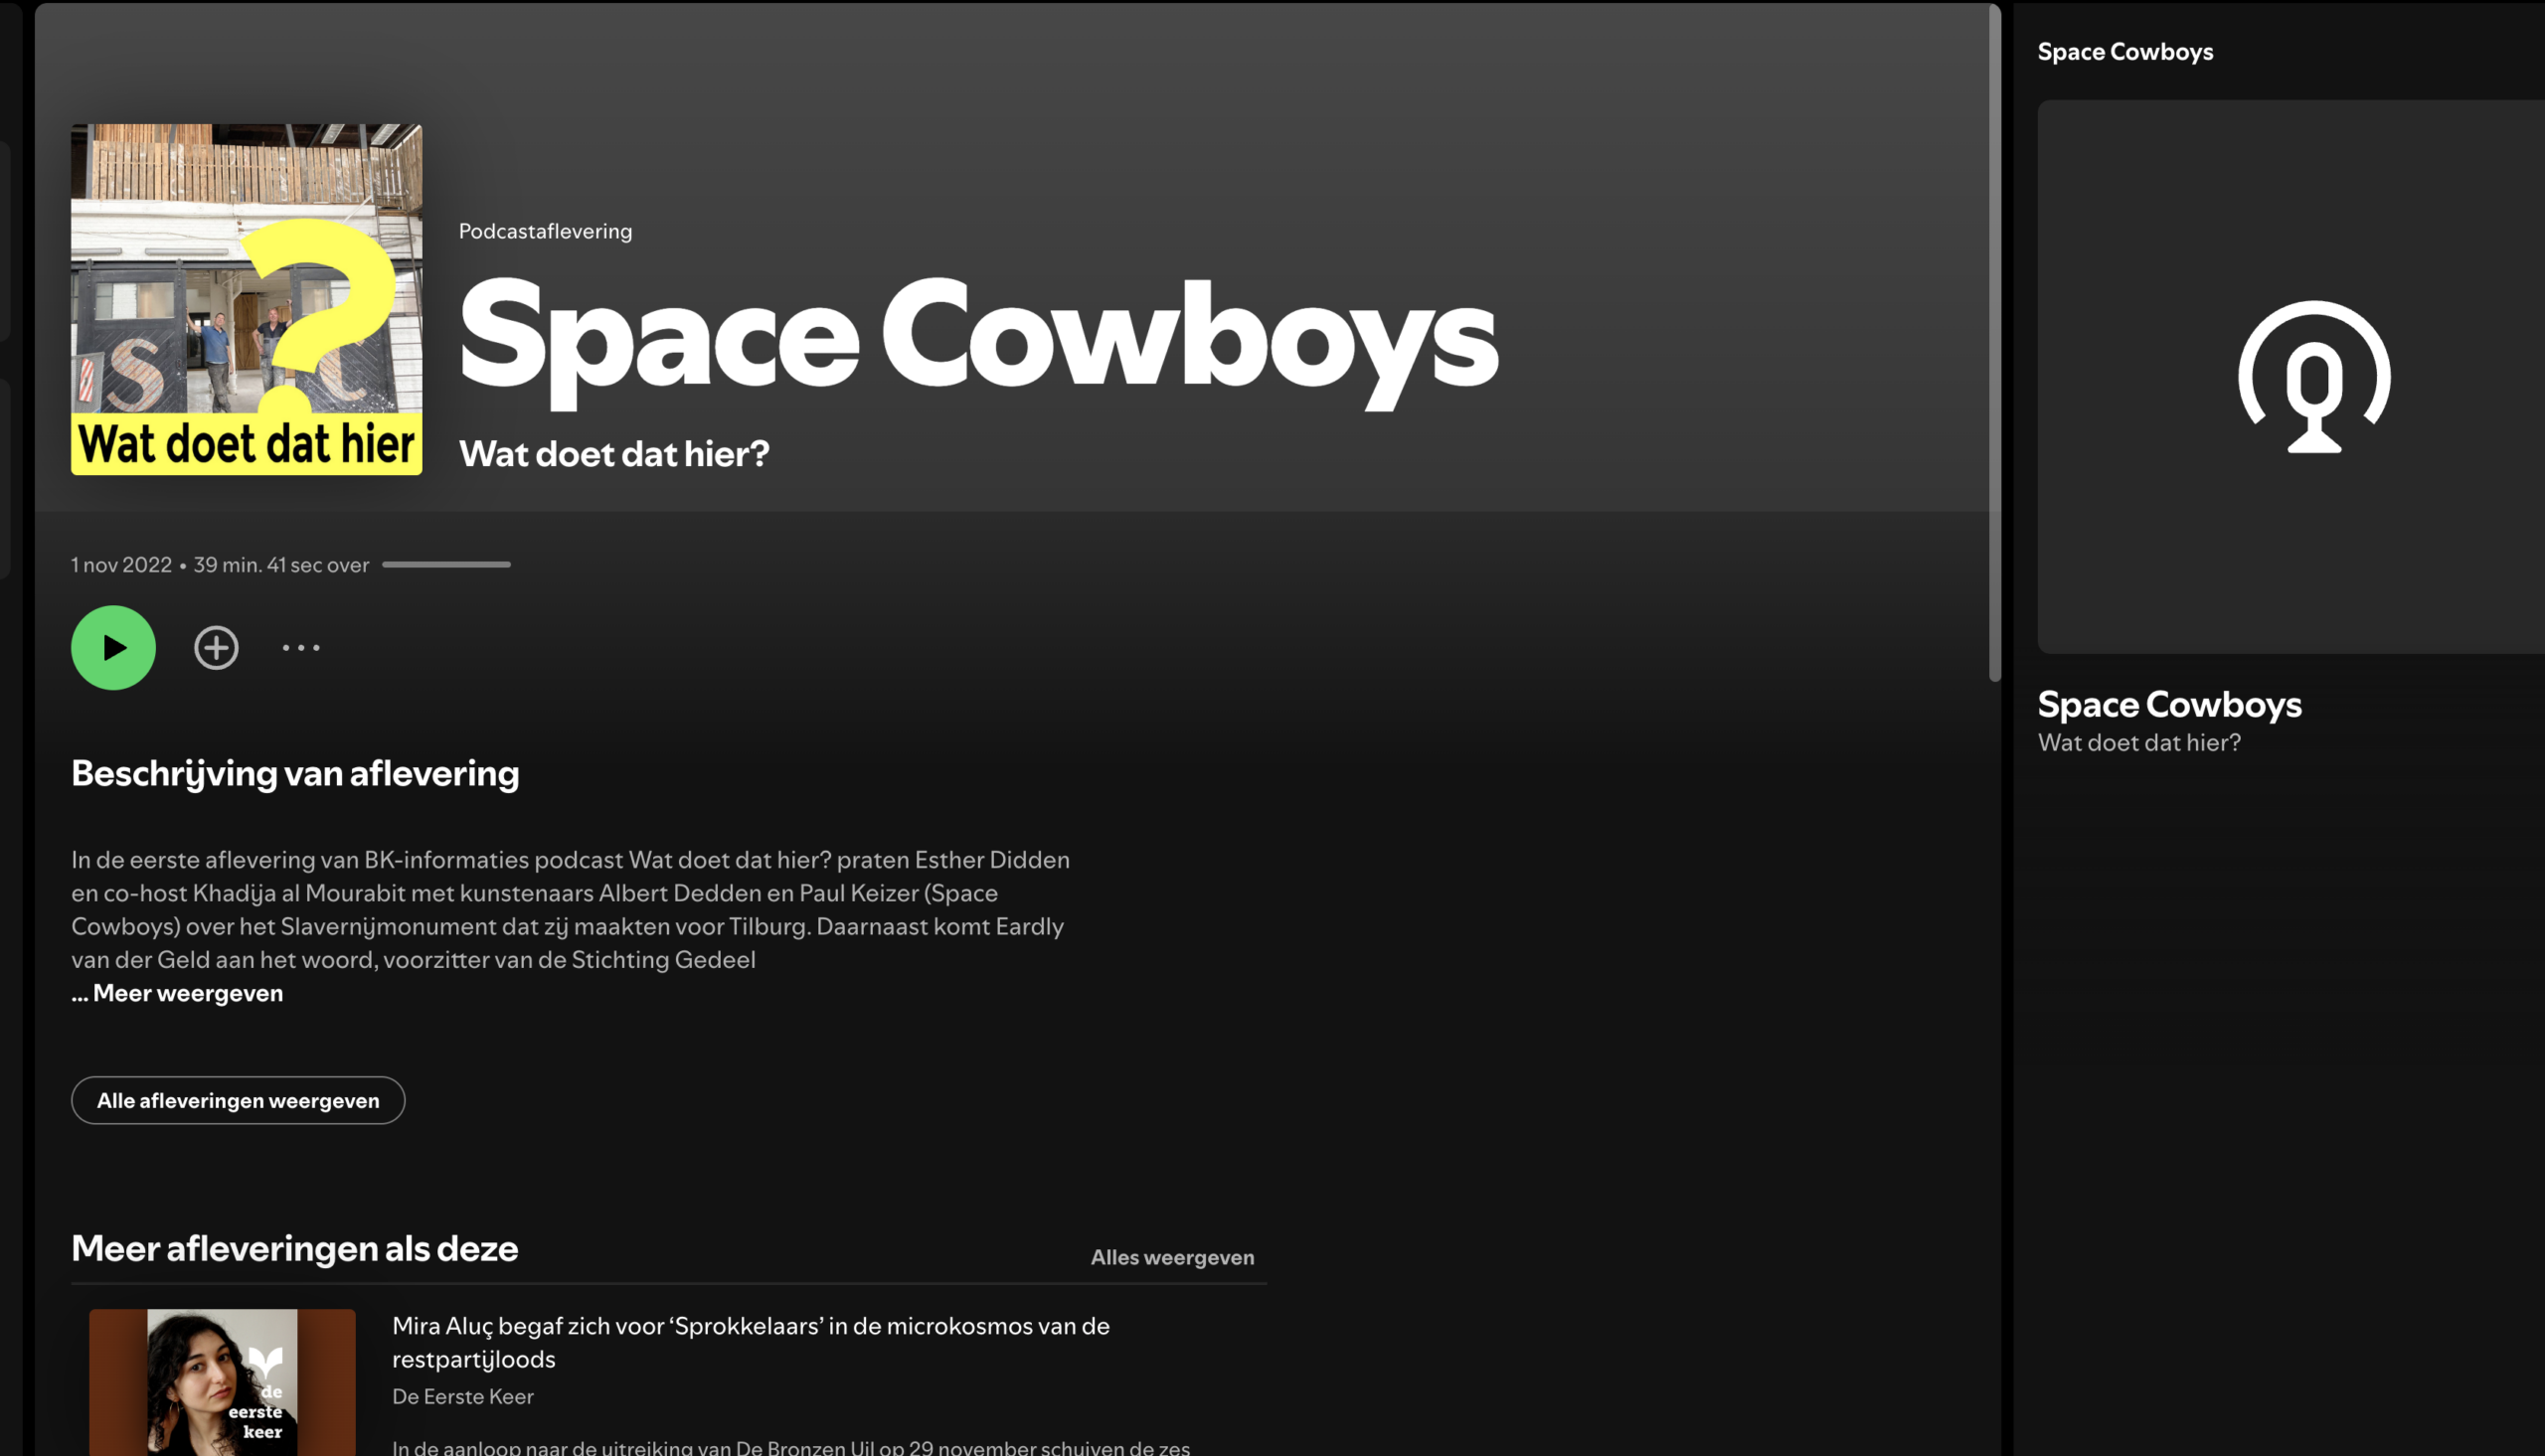The height and width of the screenshot is (1456, 2545).
Task: Expand description with Meer weergeven
Action: [187, 993]
